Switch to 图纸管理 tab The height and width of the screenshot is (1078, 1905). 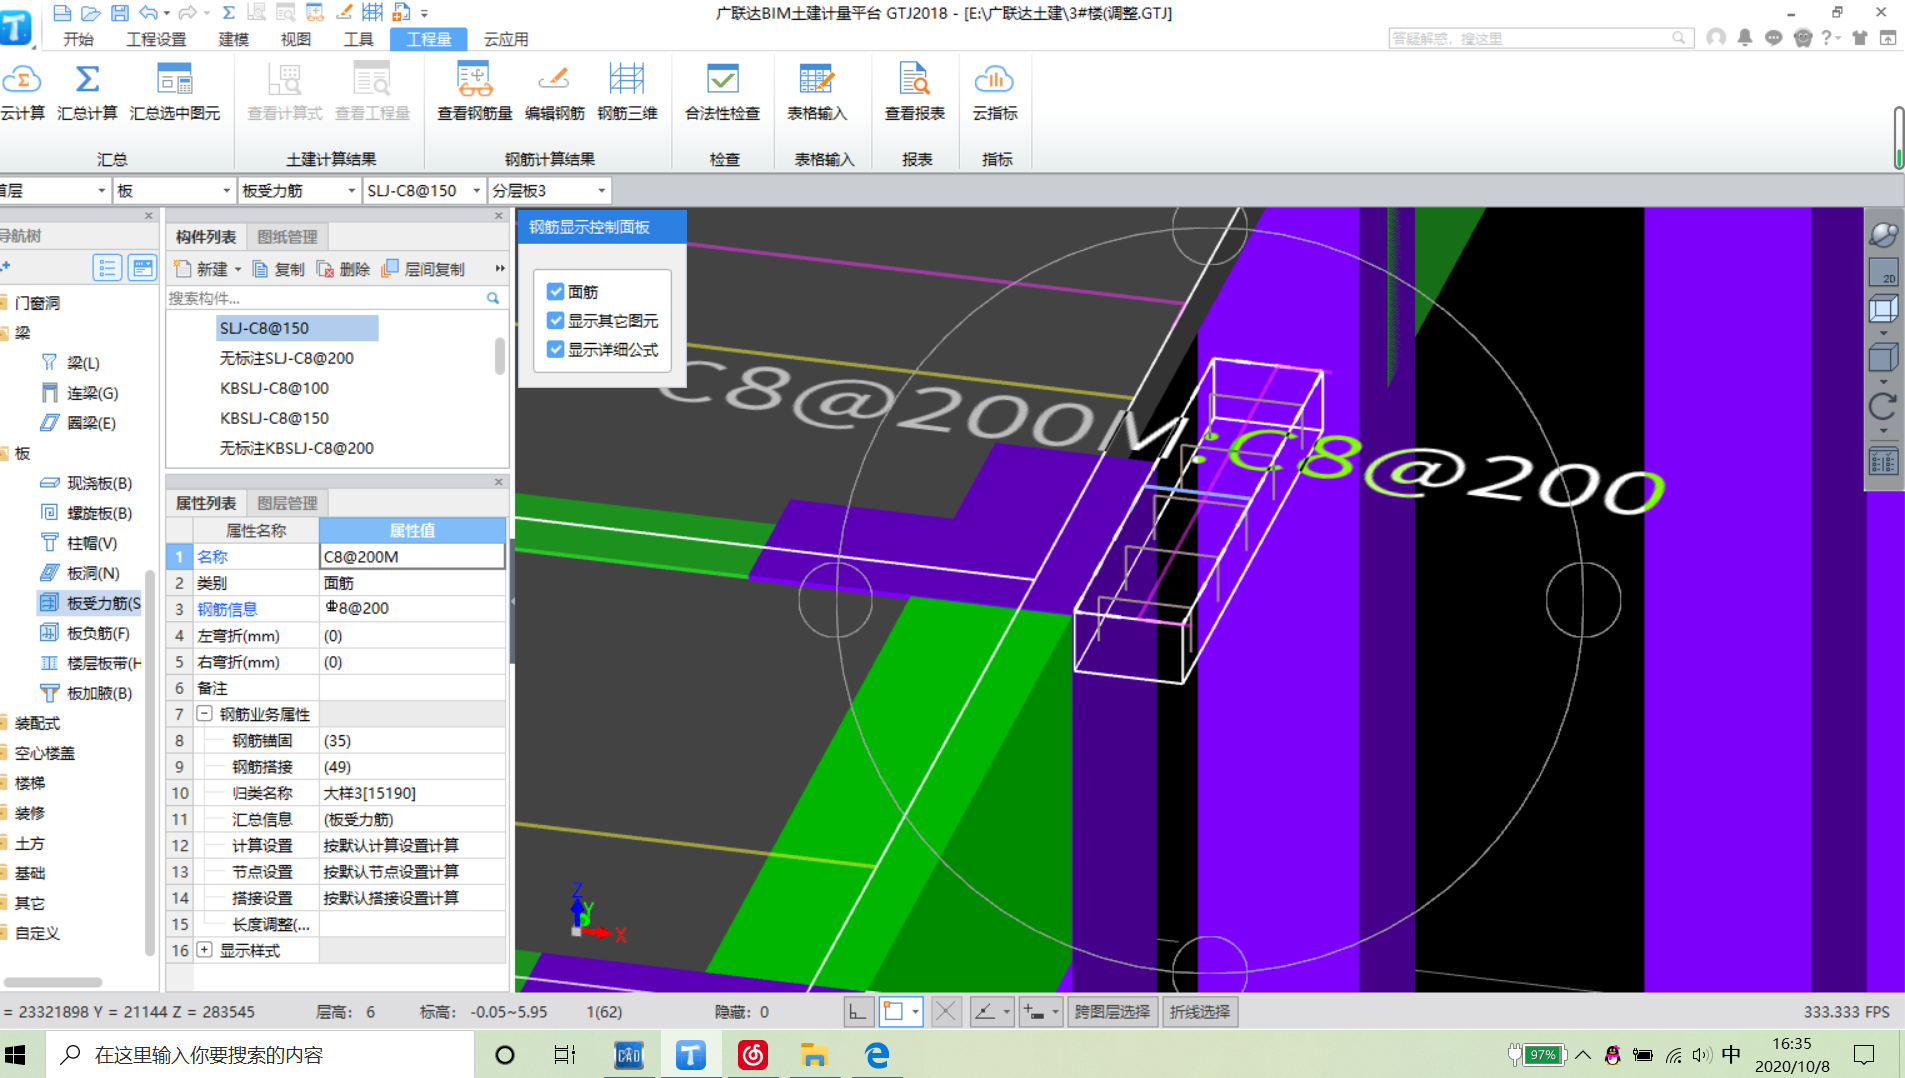[x=287, y=237]
